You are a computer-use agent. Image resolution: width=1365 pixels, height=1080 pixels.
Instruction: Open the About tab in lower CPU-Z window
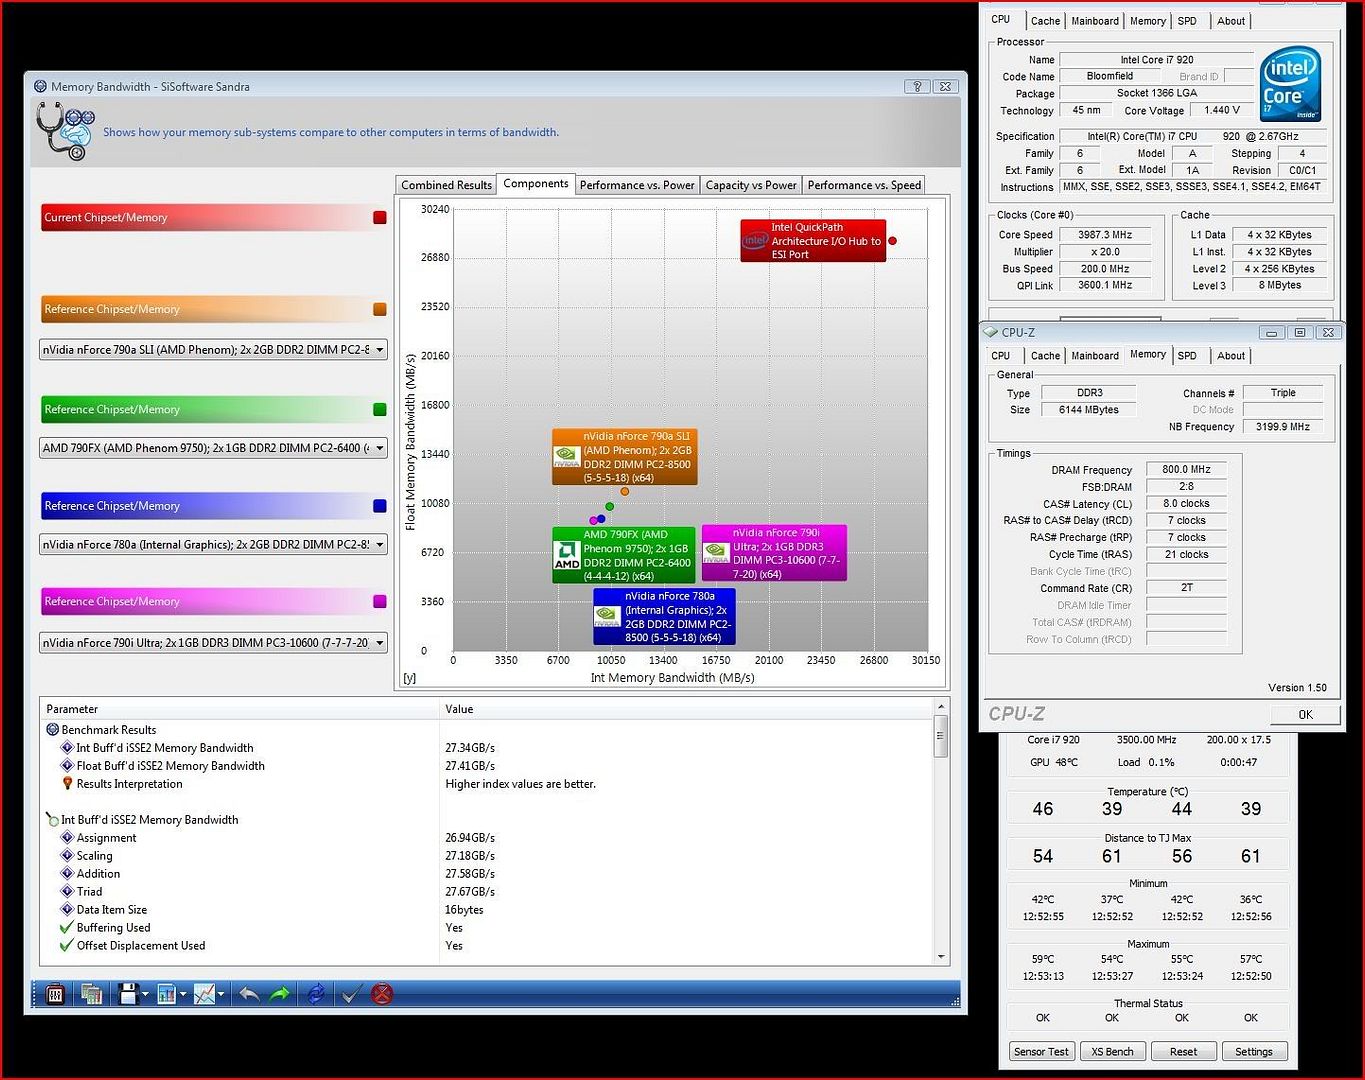coord(1231,356)
